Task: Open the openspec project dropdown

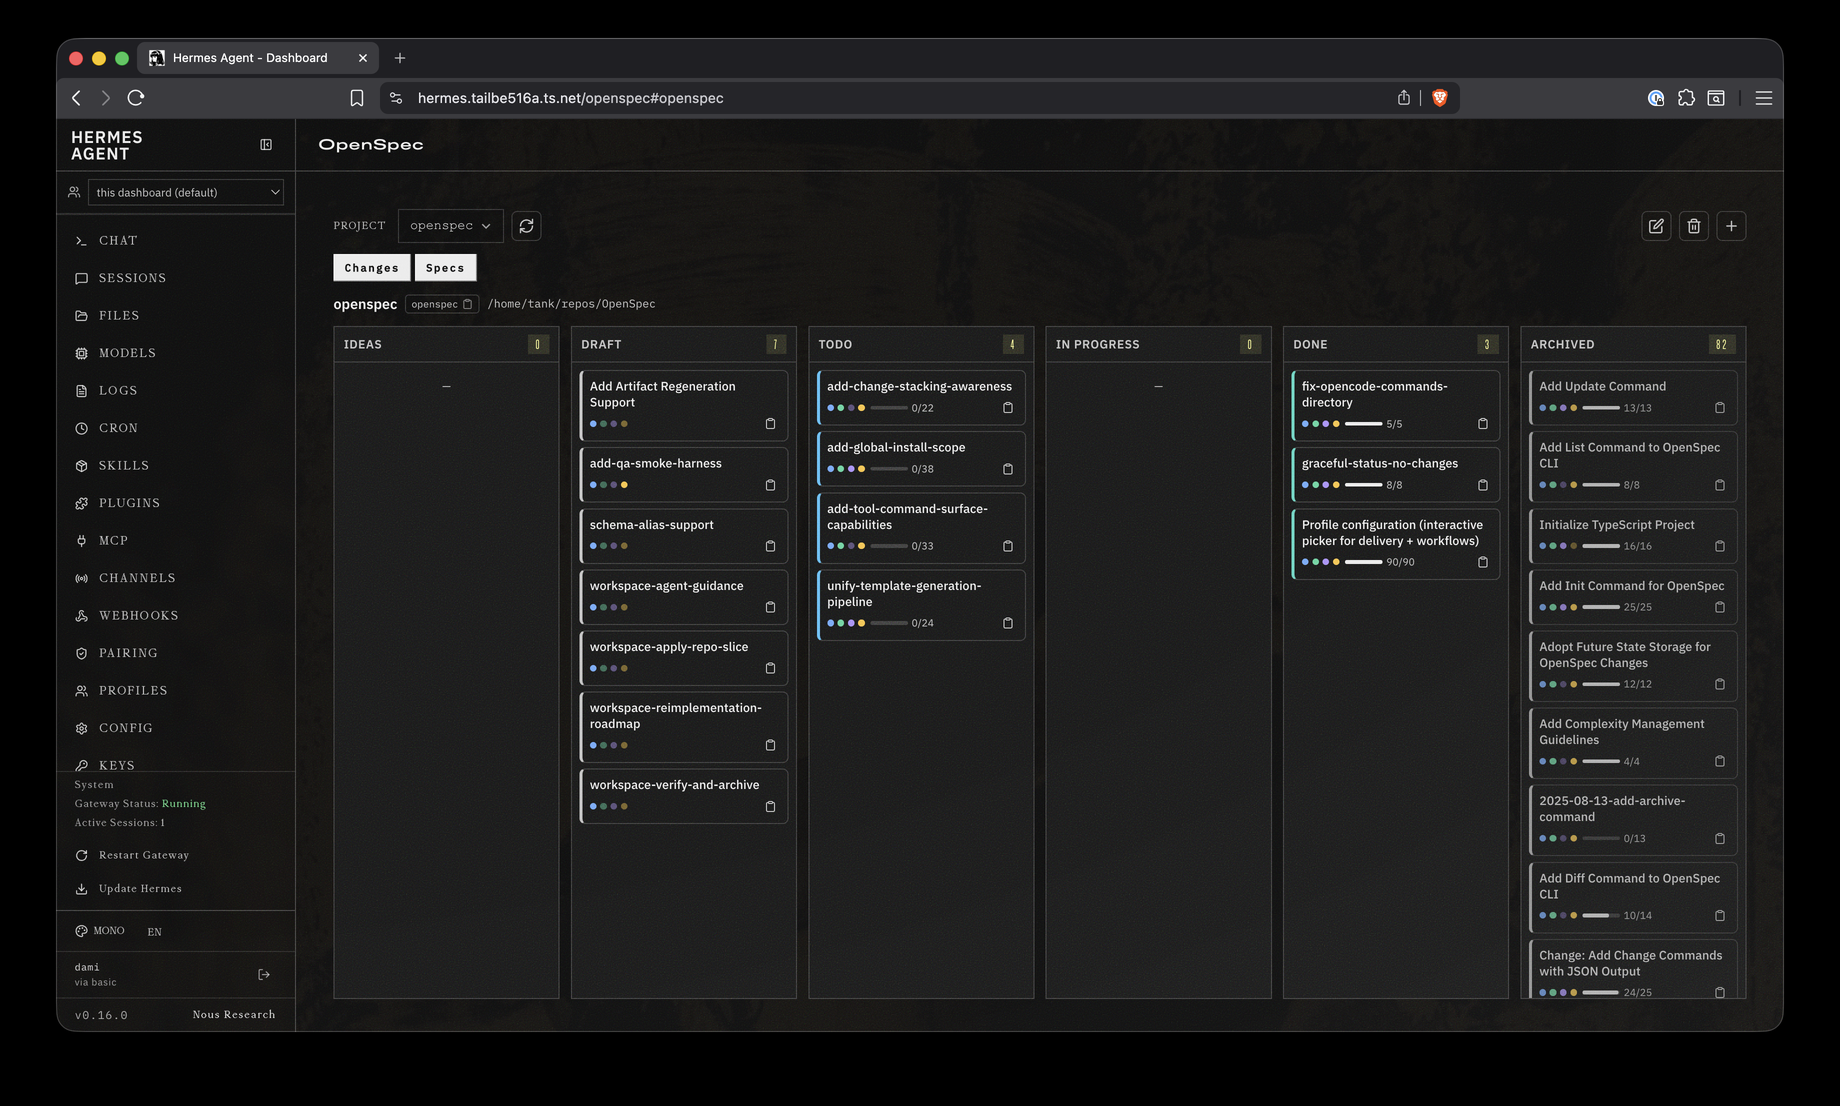Action: pos(450,226)
